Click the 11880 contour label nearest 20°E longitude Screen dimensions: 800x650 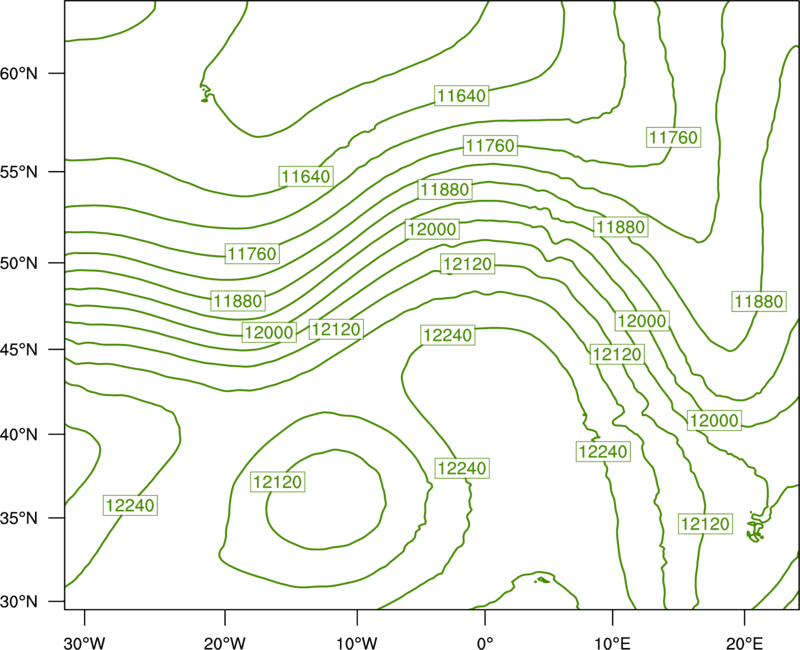(x=759, y=302)
